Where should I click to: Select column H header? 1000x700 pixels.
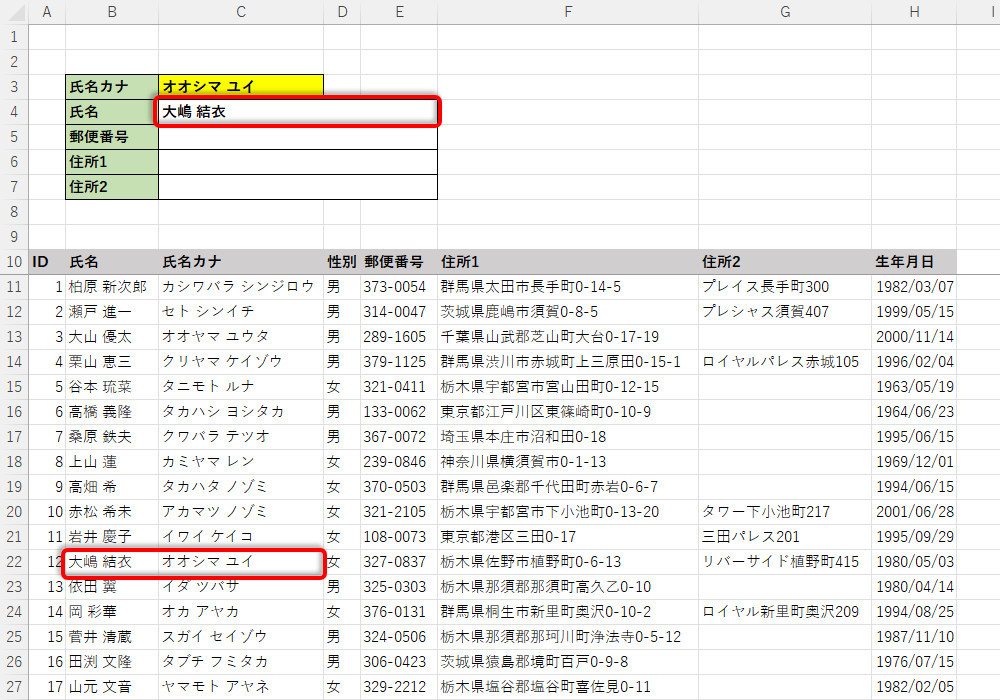coord(914,12)
